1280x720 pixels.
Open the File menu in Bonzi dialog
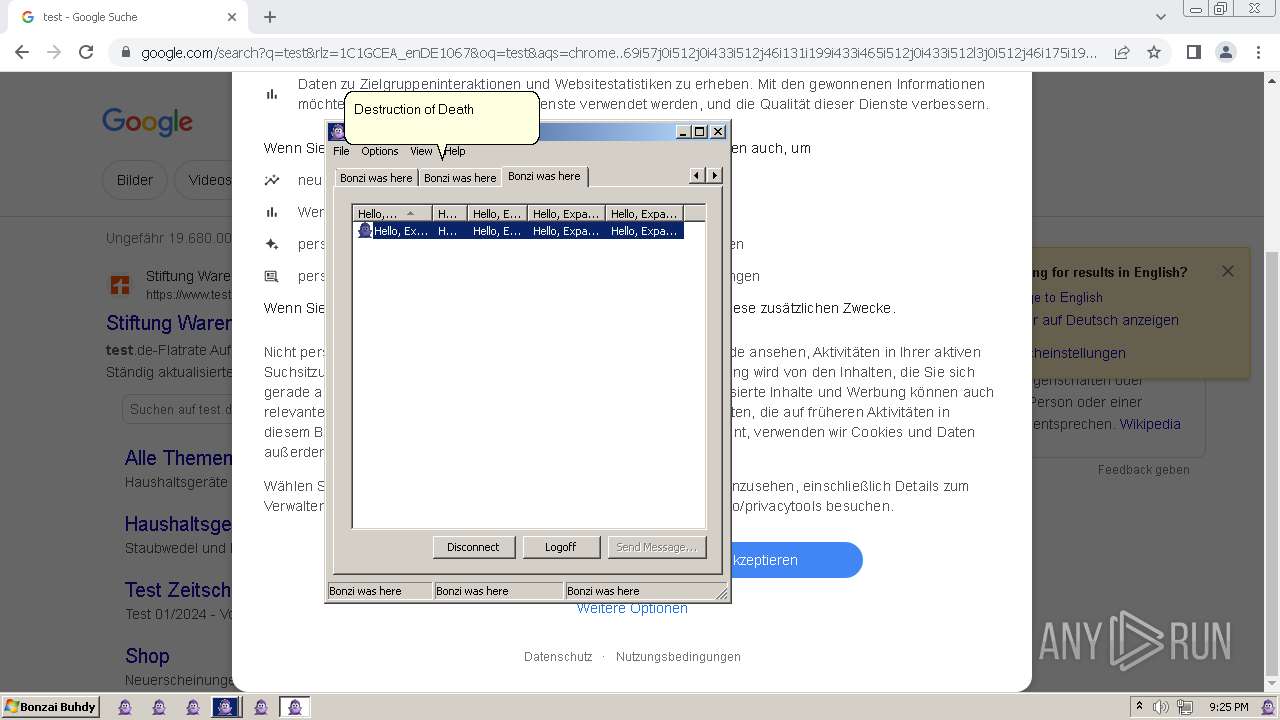pos(341,151)
